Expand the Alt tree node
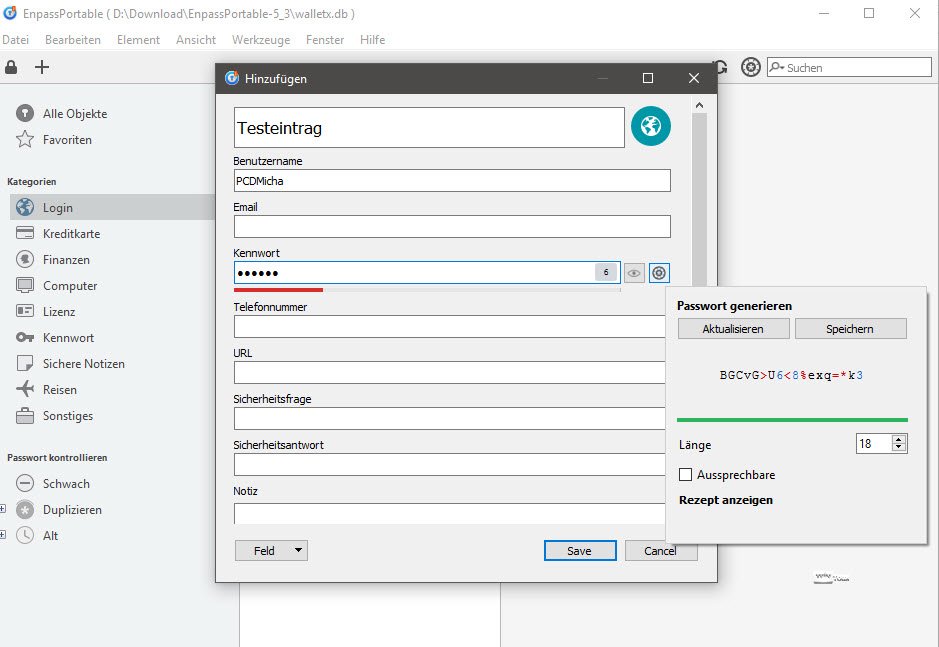 click(3, 536)
